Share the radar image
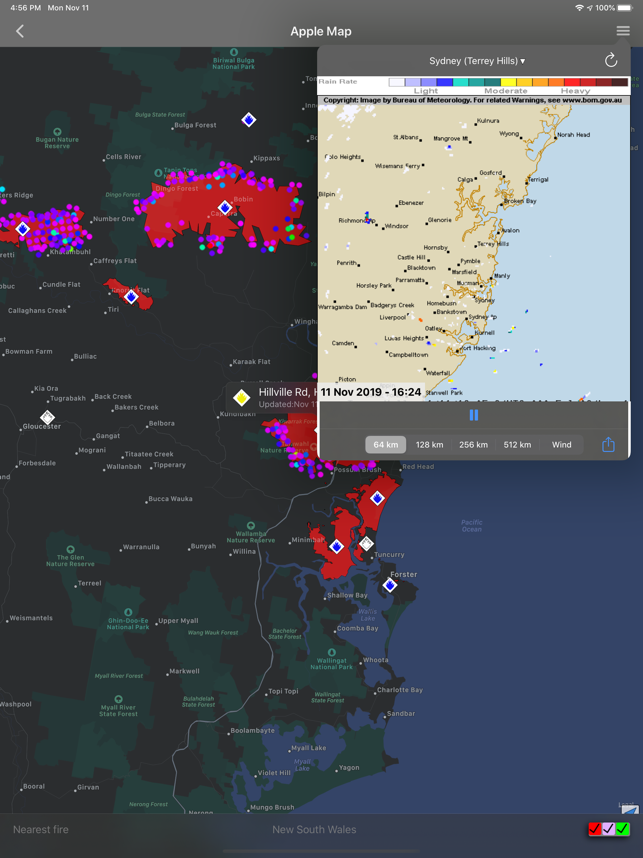This screenshot has height=858, width=643. tap(608, 444)
